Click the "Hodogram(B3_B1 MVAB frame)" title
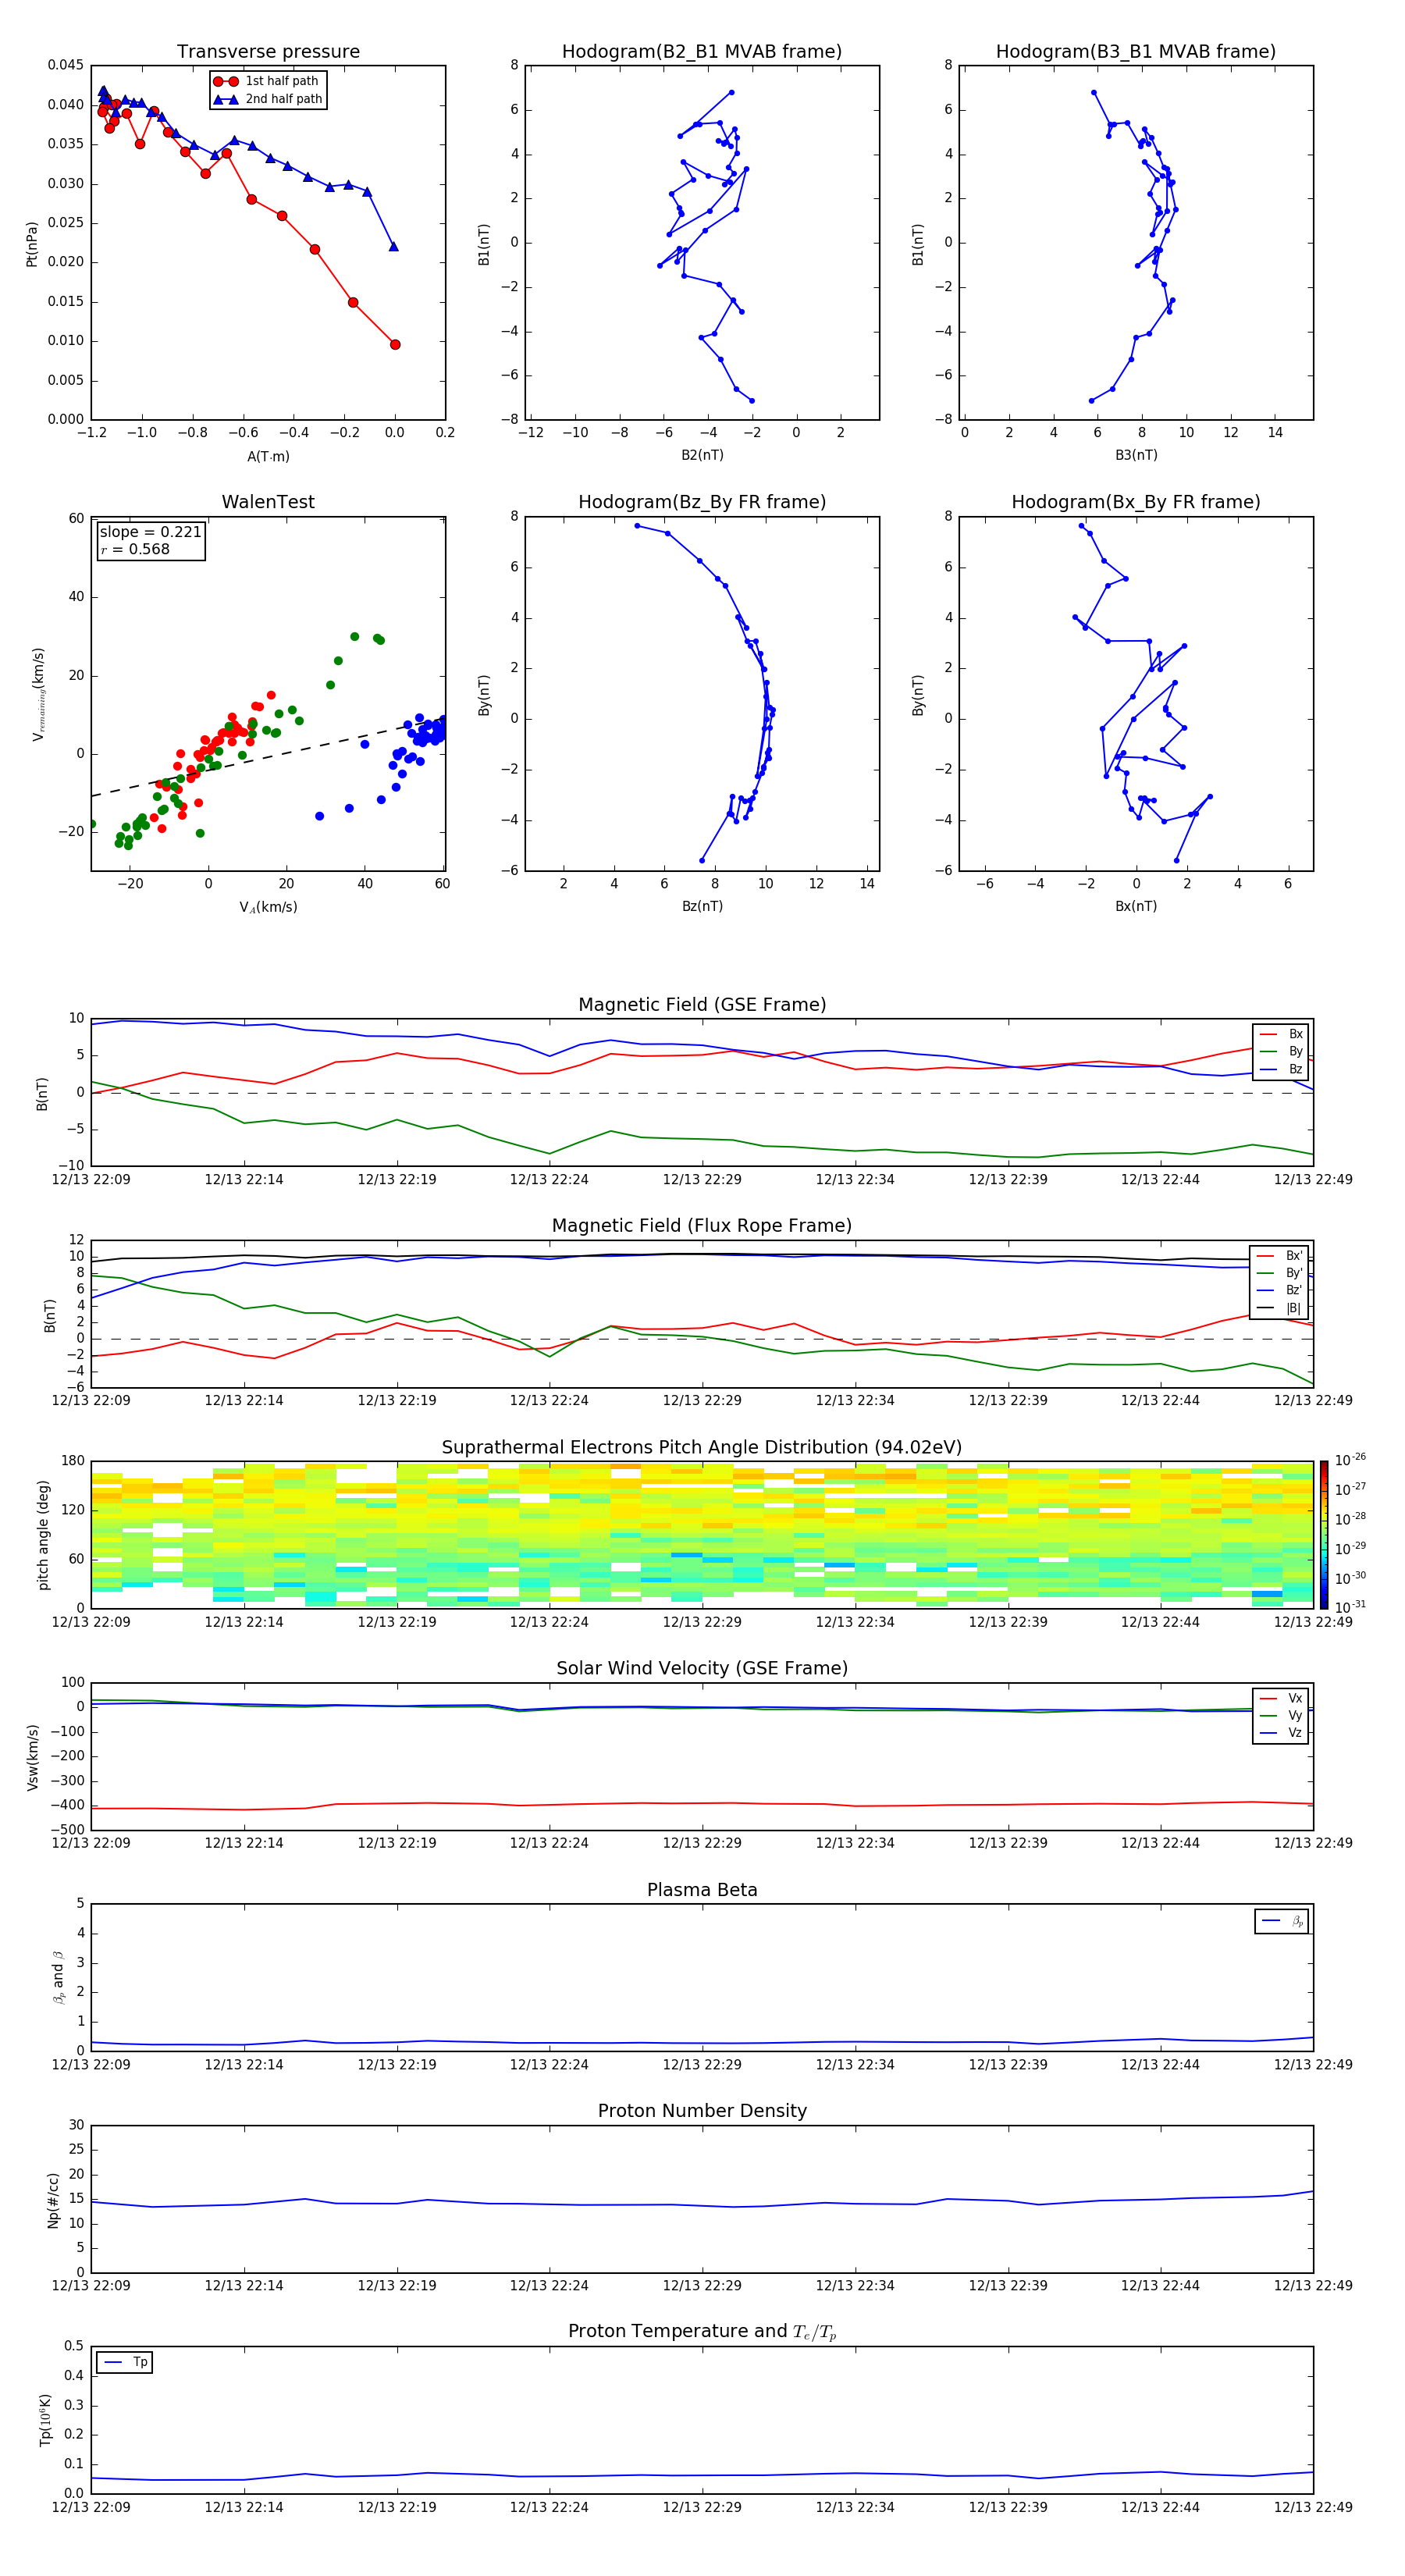Screen dimensions: 1405x2576 click(1136, 51)
